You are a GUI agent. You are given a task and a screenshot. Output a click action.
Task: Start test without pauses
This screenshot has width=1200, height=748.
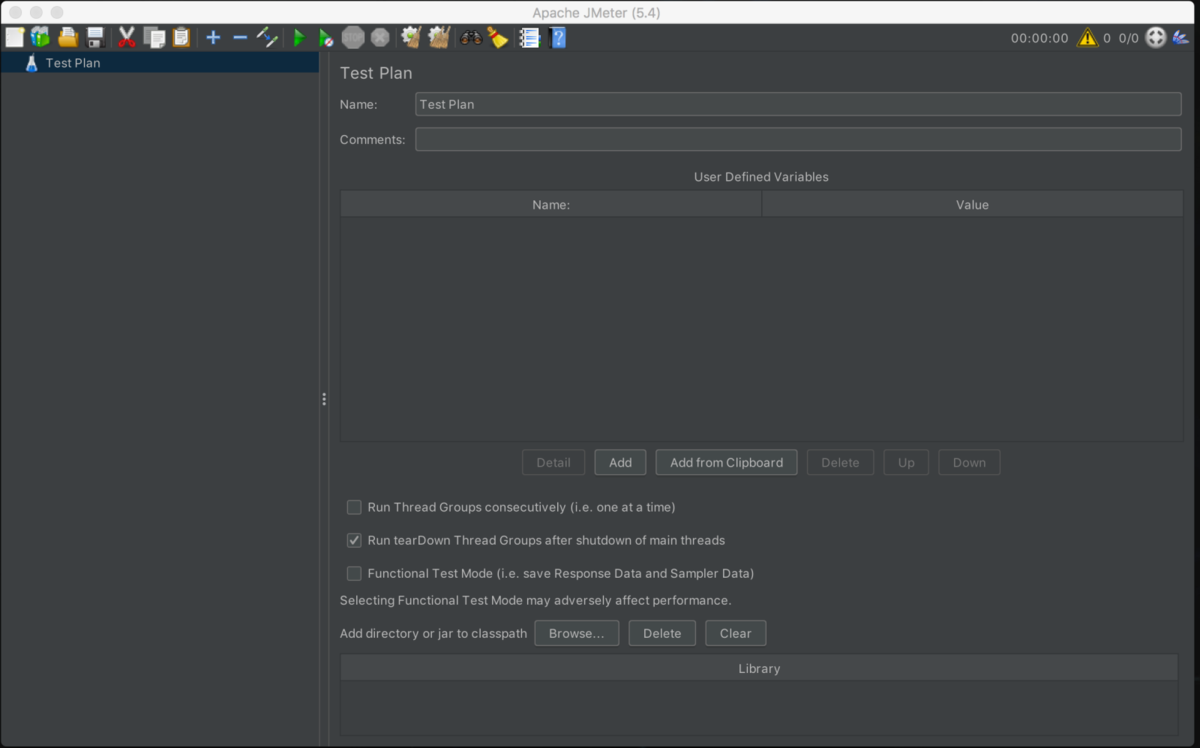pyautogui.click(x=324, y=37)
